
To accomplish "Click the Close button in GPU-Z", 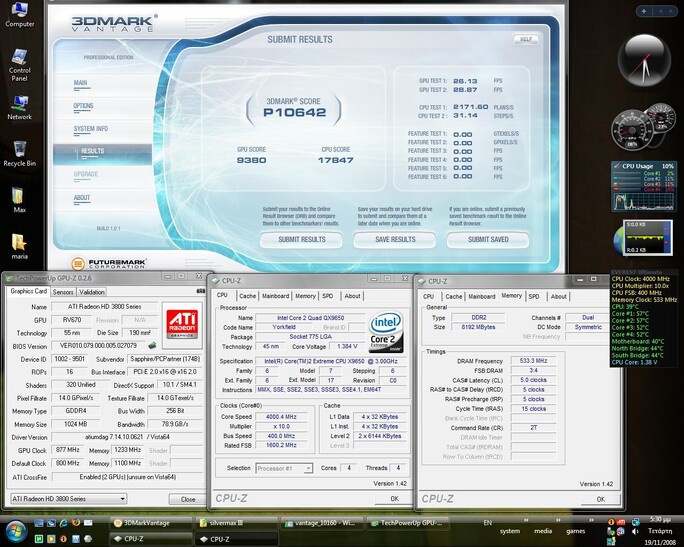I will (188, 499).
